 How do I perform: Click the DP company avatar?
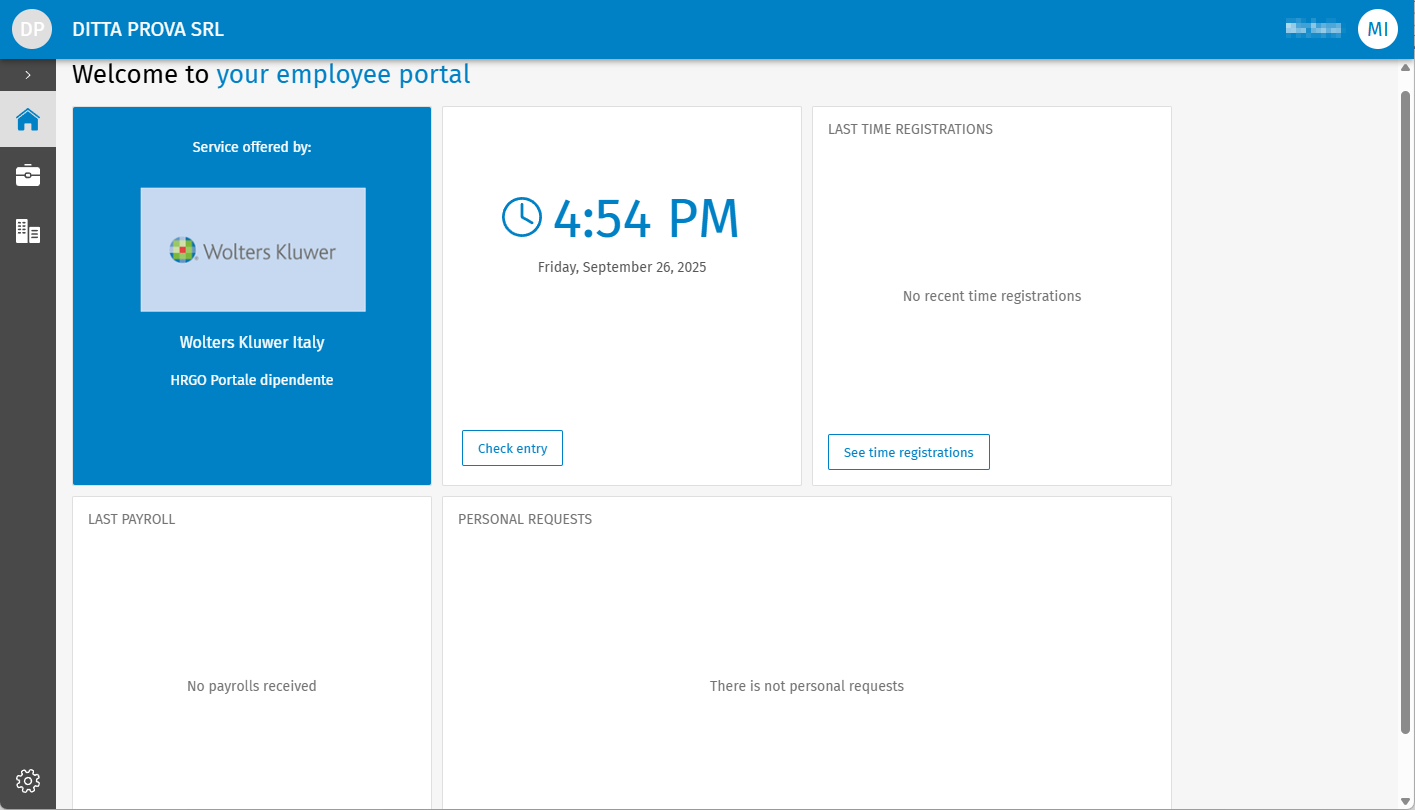click(31, 29)
